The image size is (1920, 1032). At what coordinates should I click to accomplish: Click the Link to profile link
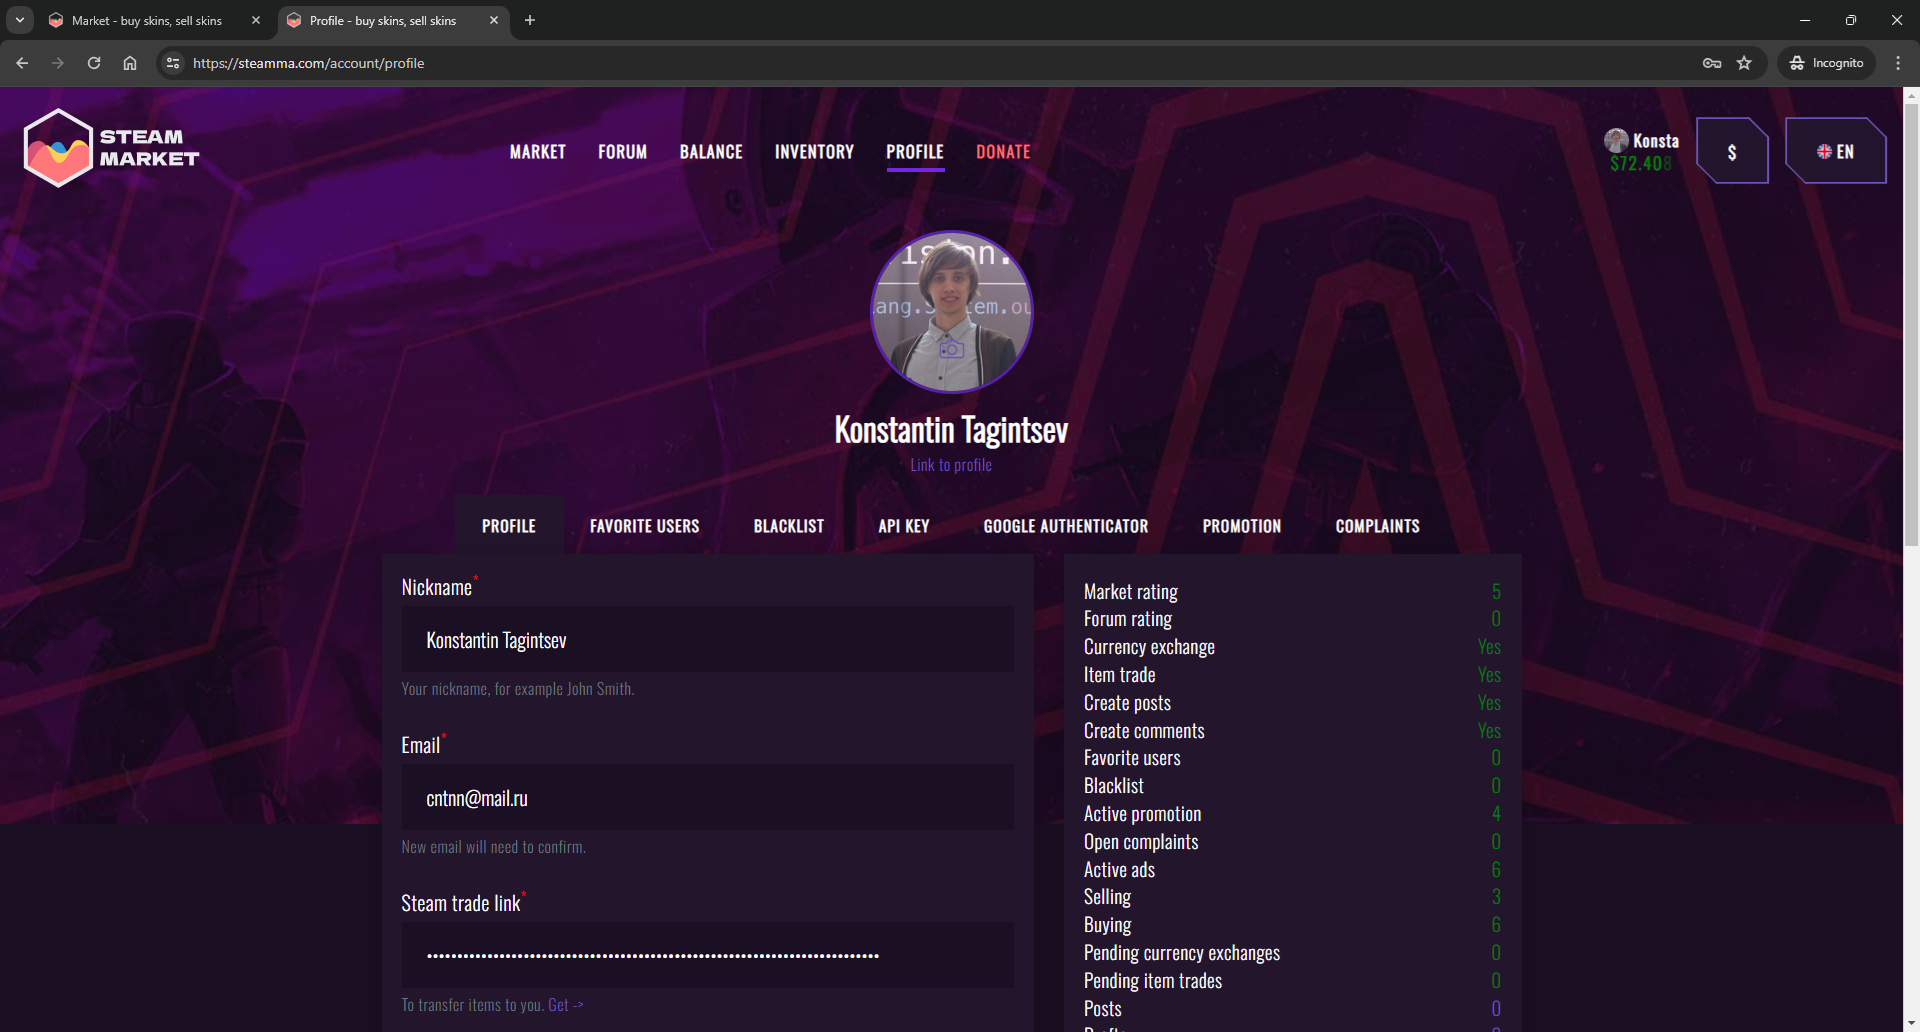pos(951,465)
